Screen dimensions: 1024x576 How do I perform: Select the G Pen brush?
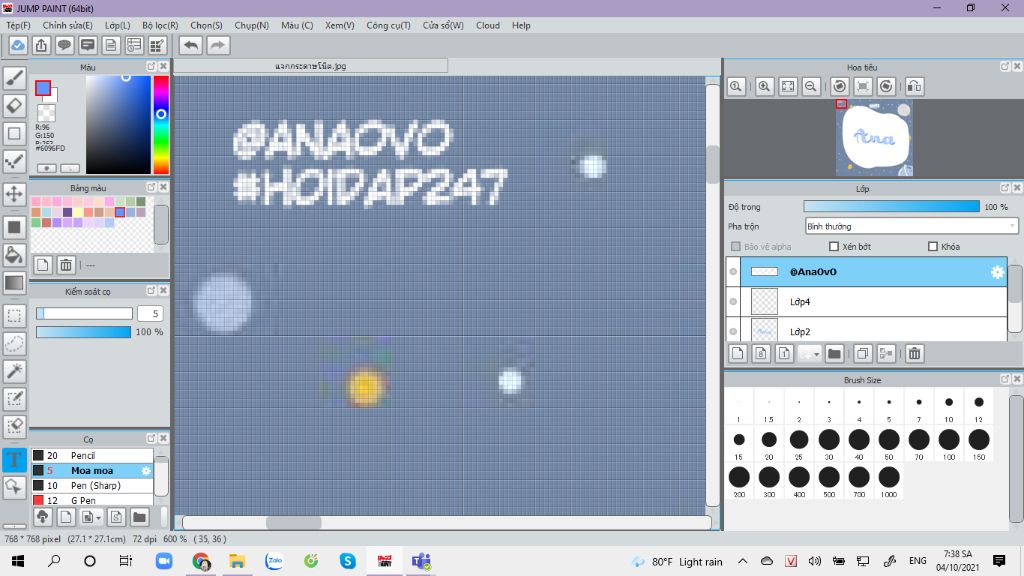92,500
